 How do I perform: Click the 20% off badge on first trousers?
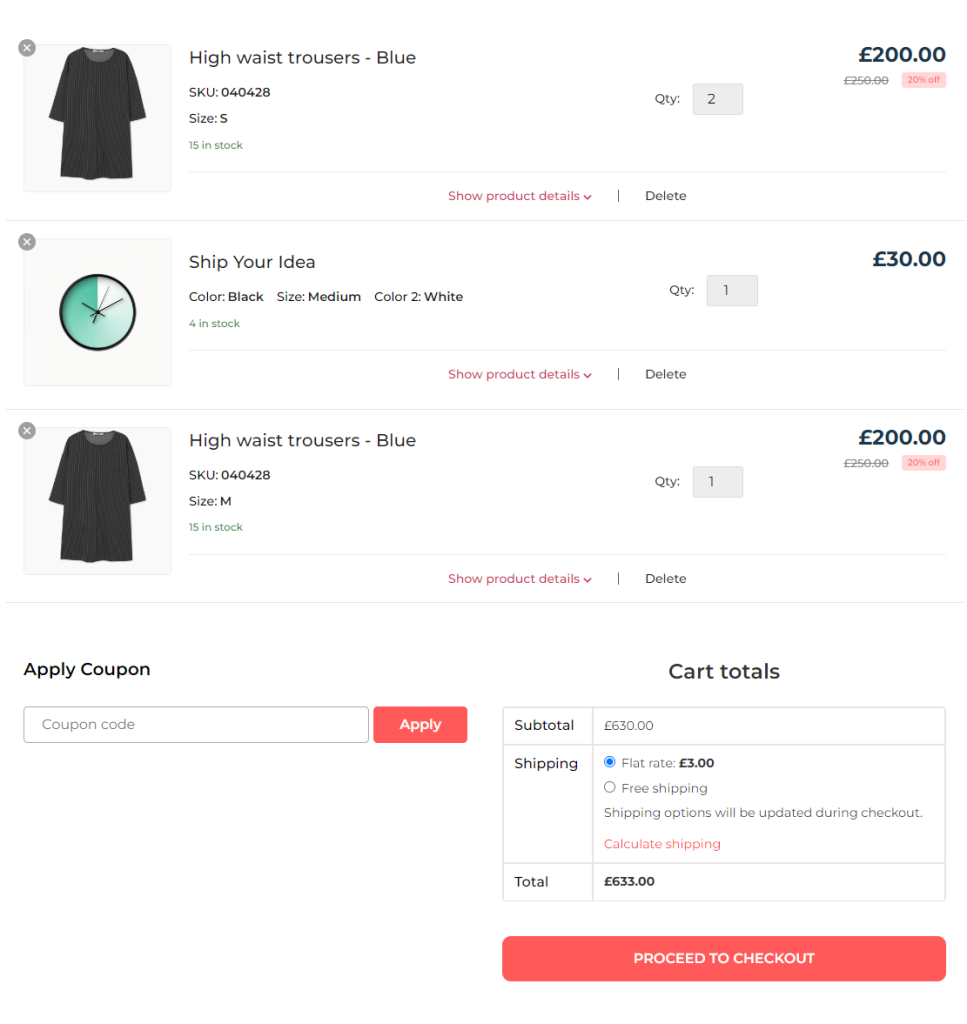coord(923,79)
